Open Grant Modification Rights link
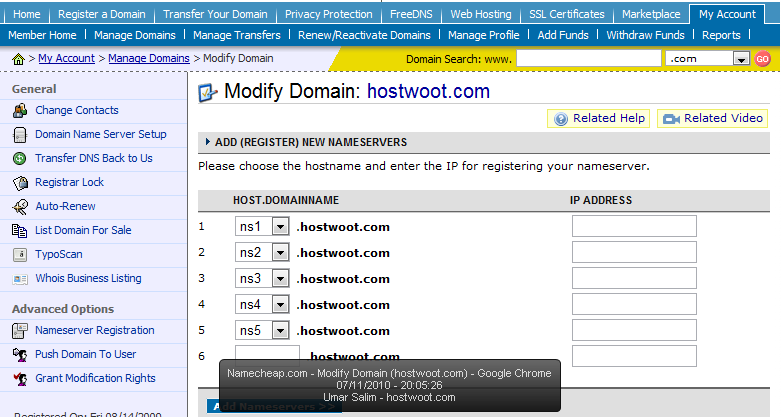781x417 pixels. [95, 378]
